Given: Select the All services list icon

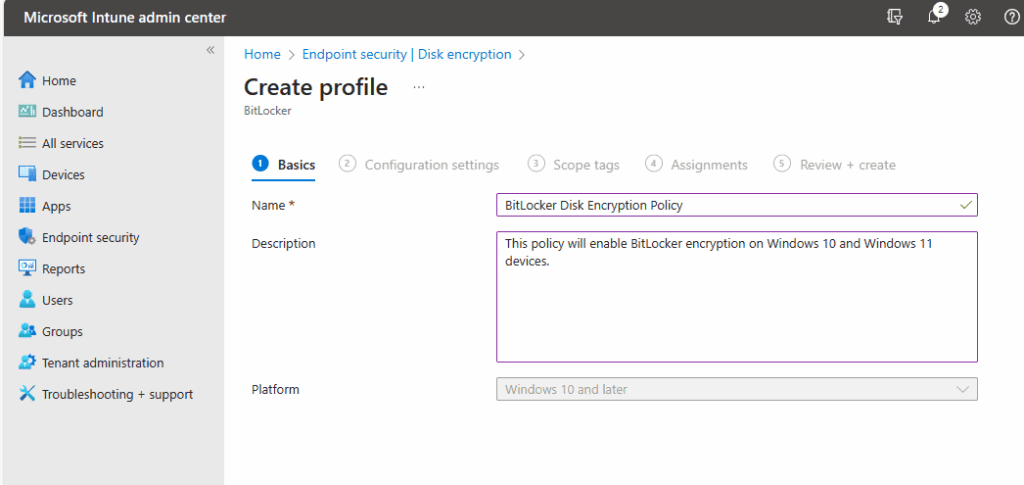Looking at the screenshot, I should coord(27,143).
